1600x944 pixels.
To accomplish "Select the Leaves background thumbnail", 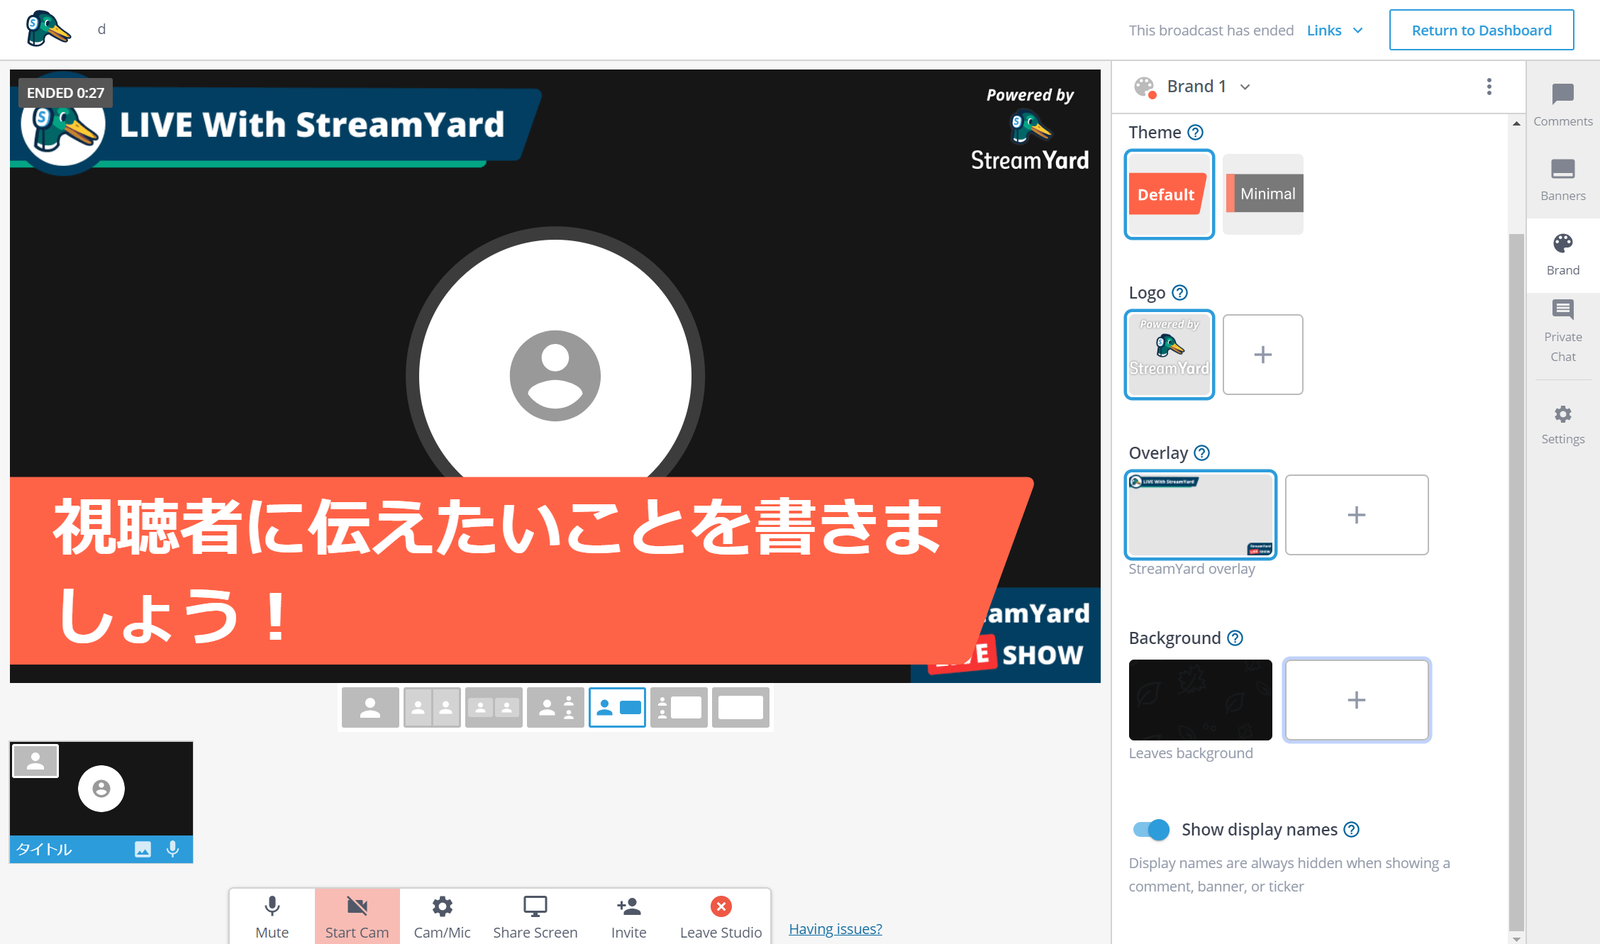I will 1200,700.
